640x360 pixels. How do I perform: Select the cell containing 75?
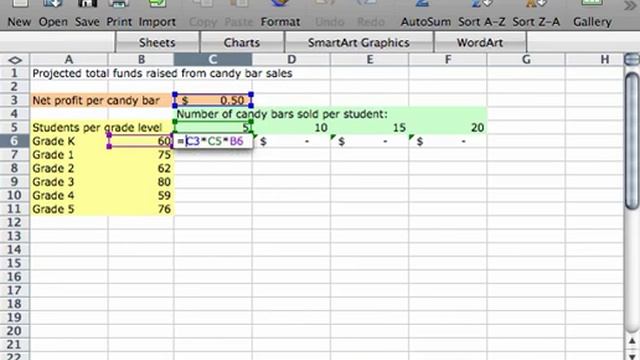tap(141, 155)
